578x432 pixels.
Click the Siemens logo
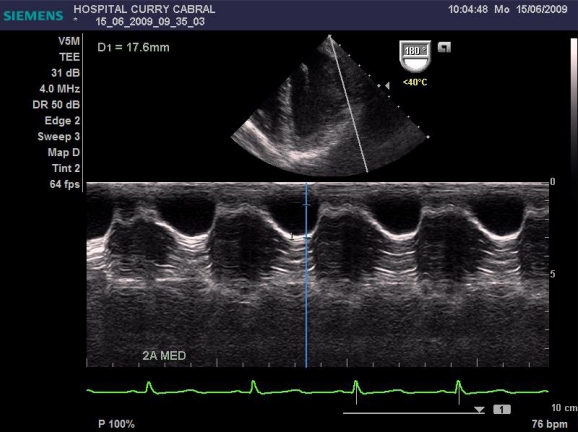tap(33, 16)
